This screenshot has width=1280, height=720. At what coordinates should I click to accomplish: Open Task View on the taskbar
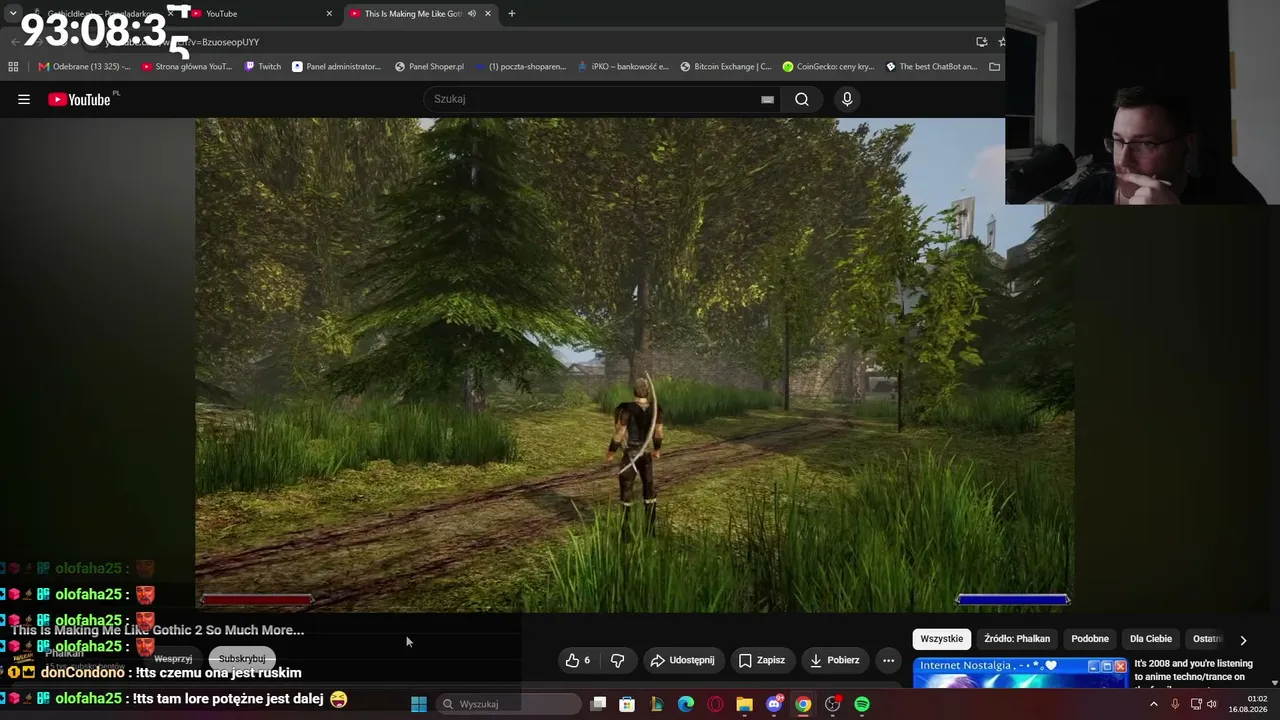click(x=598, y=704)
